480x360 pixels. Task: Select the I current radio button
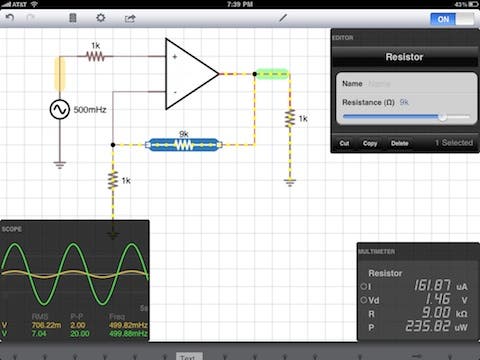364,286
